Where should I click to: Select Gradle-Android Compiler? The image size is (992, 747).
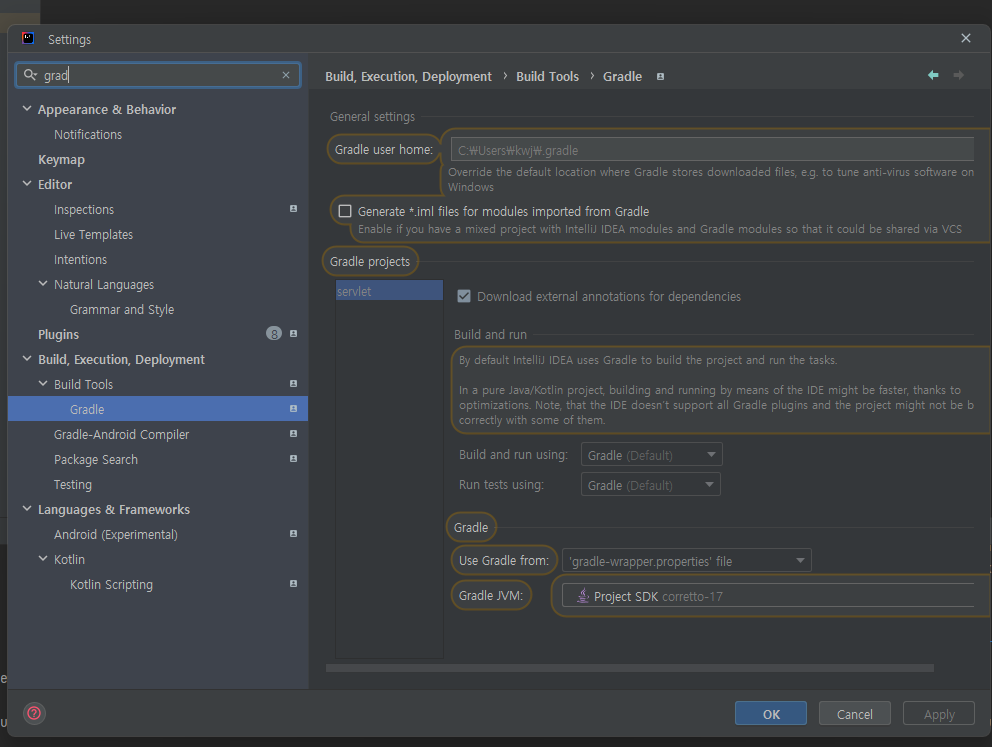(121, 435)
